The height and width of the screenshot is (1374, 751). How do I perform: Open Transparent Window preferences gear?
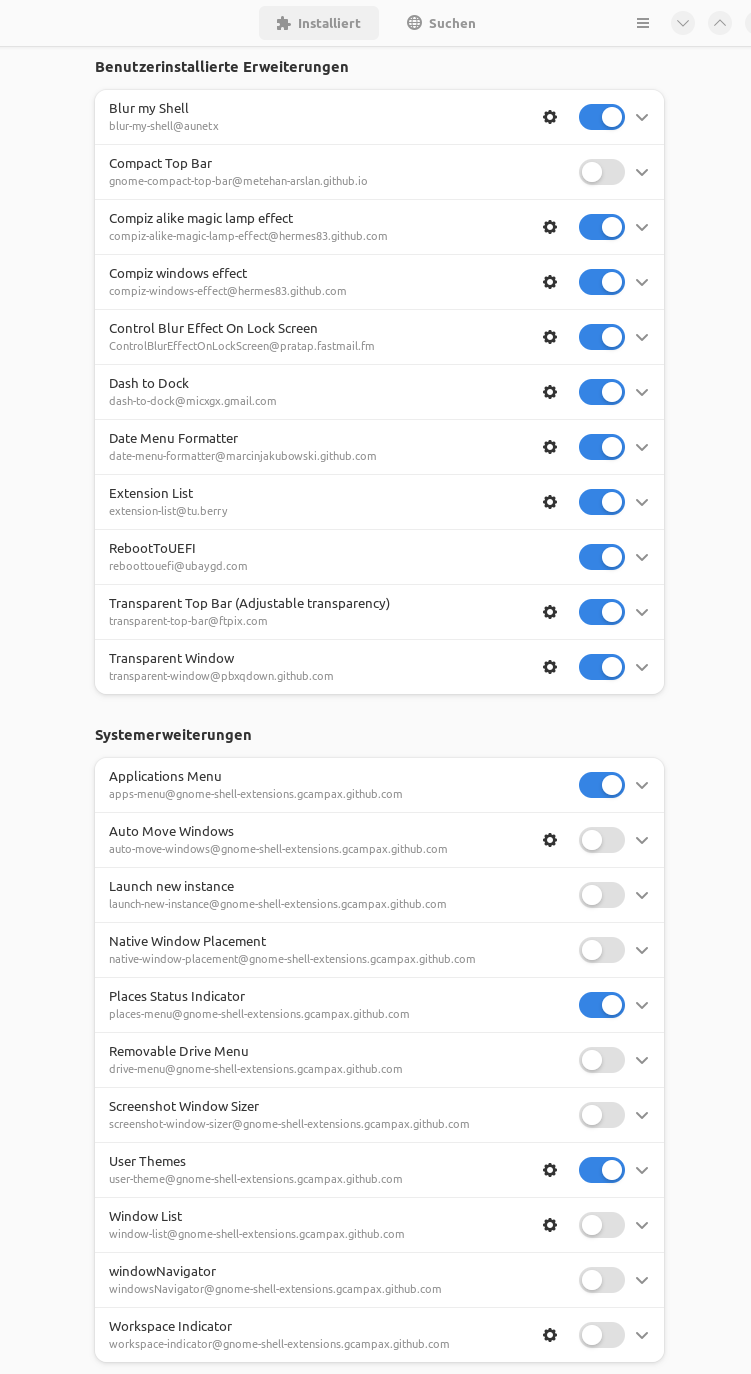pos(549,667)
